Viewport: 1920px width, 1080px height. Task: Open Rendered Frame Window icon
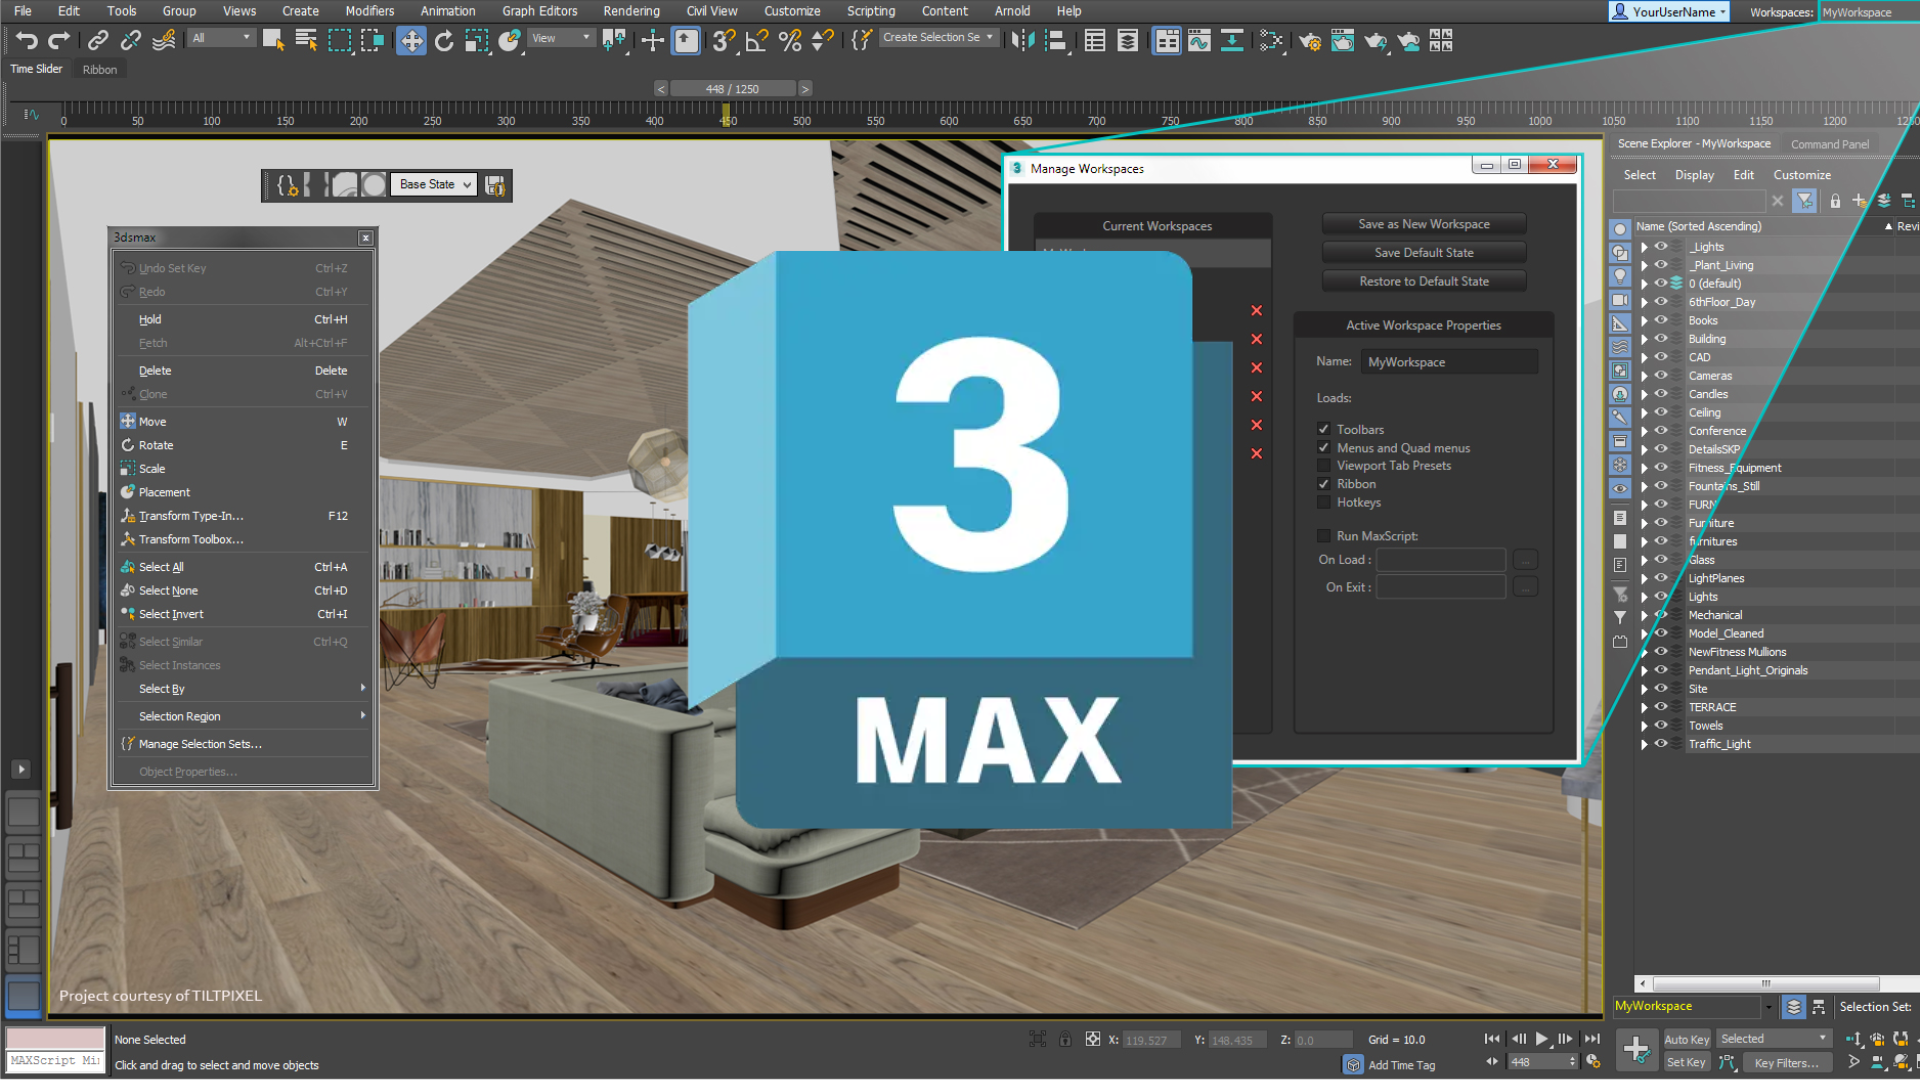pos(1342,40)
